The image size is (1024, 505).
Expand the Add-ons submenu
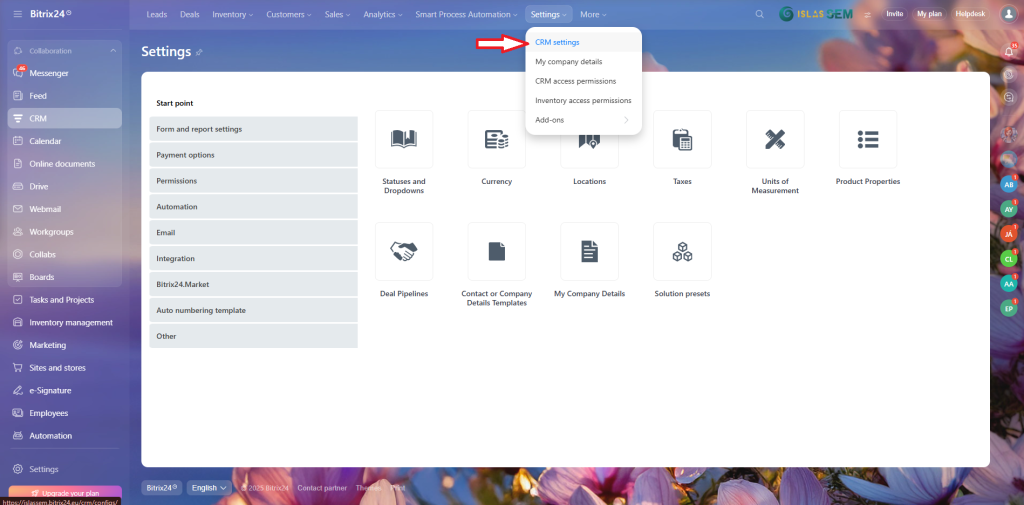click(x=583, y=120)
